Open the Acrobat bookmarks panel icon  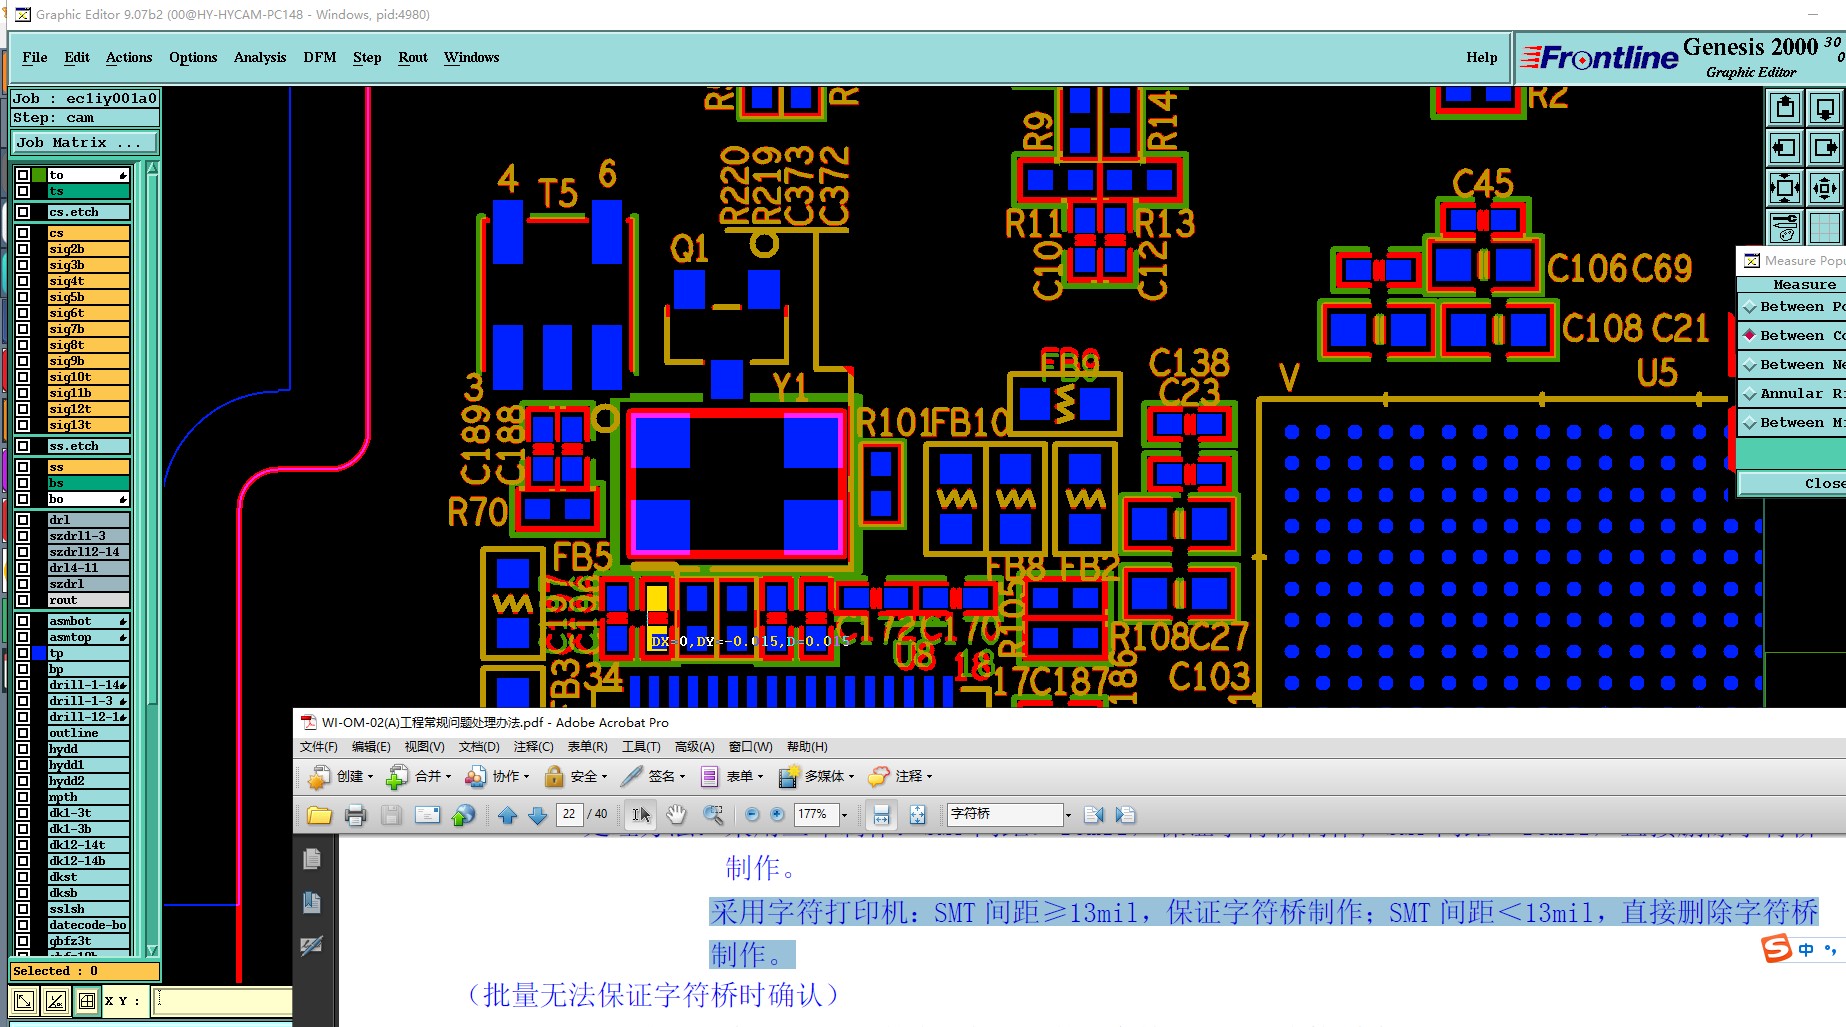(312, 902)
